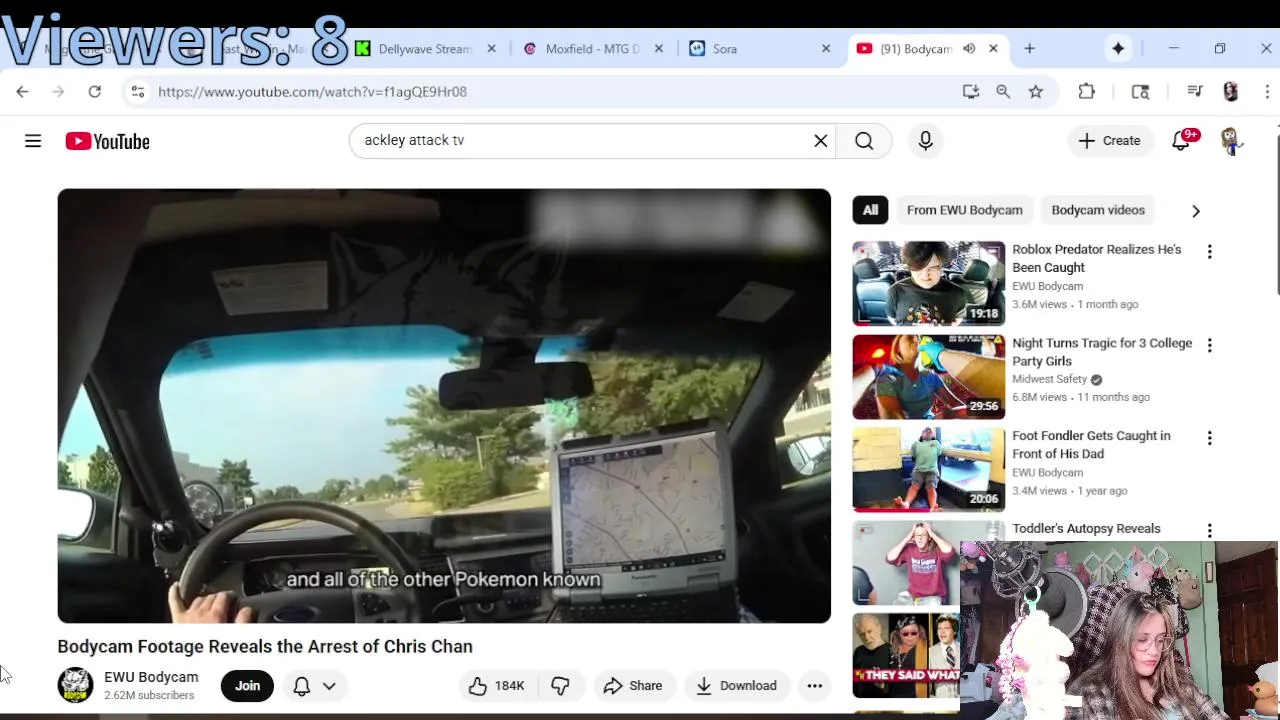View site information icon in address bar
Viewport: 1280px width, 720px height.
pos(138,92)
